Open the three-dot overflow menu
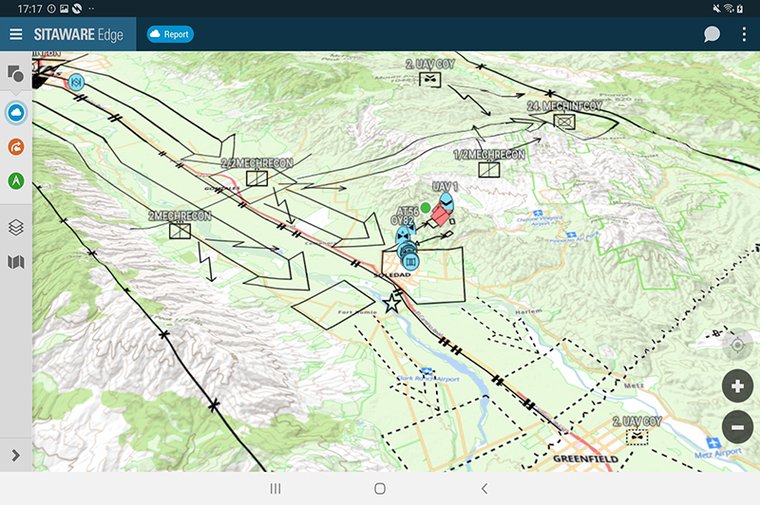Viewport: 760px width, 505px height. 744,34
